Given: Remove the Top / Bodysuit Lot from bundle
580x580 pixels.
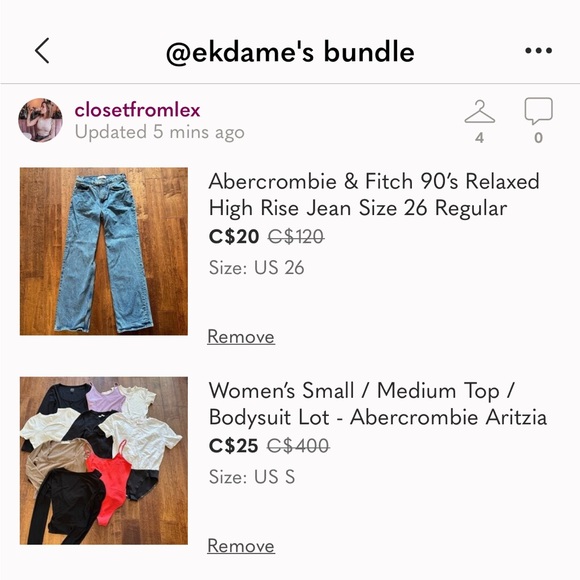Looking at the screenshot, I should coord(241,546).
